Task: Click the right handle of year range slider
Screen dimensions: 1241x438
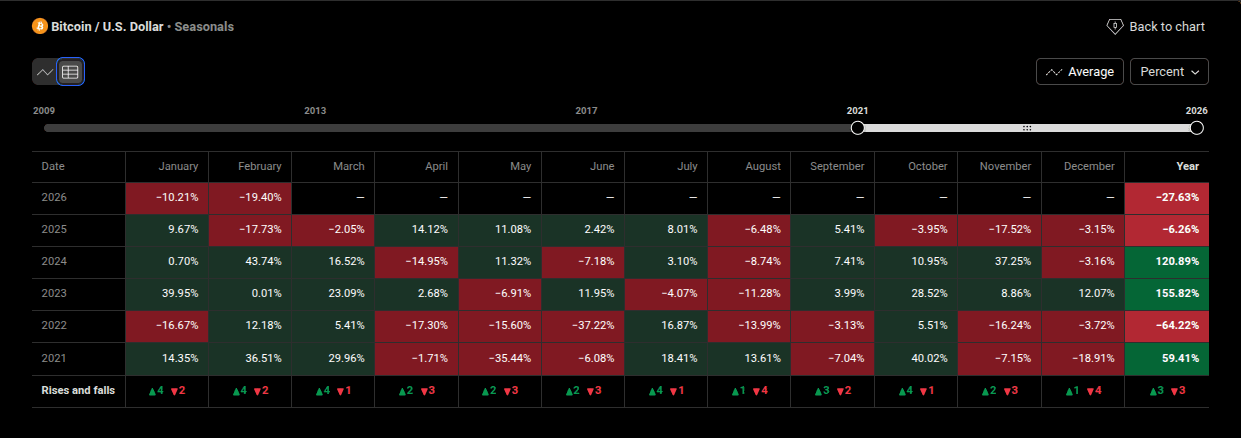Action: coord(1197,128)
